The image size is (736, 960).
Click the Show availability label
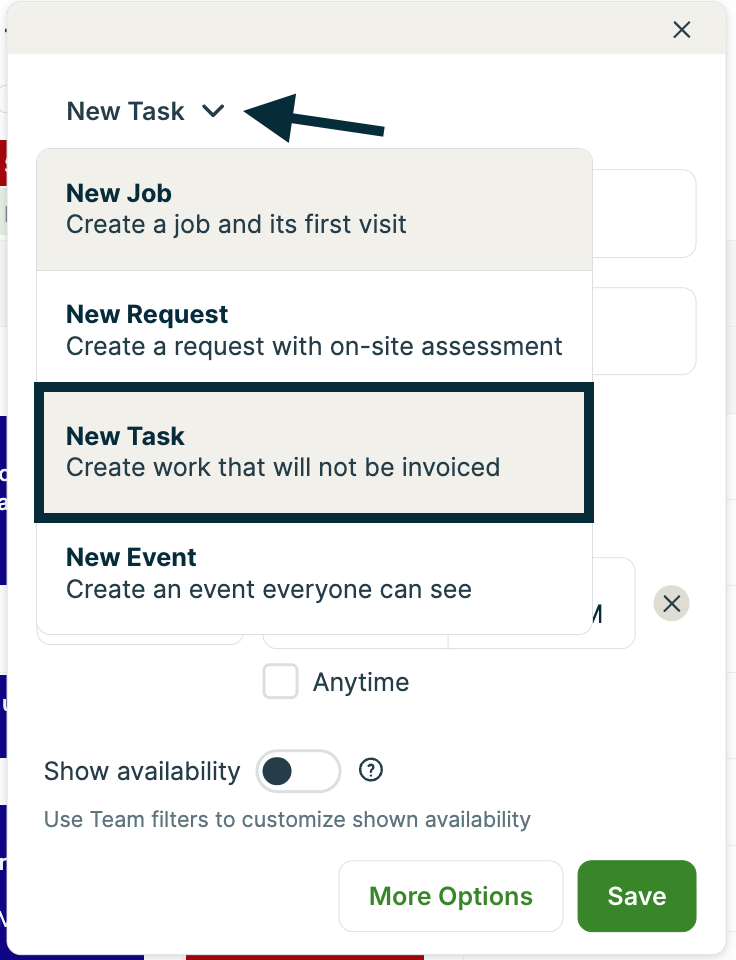pyautogui.click(x=142, y=771)
